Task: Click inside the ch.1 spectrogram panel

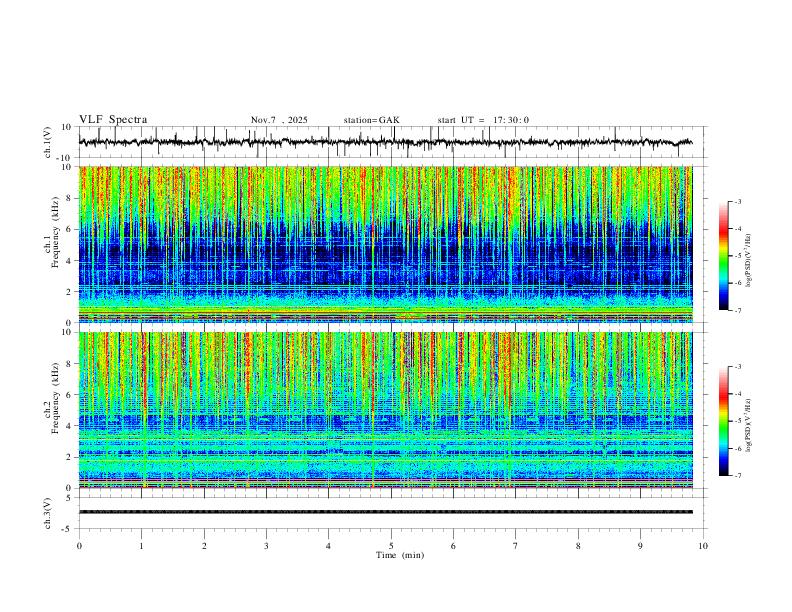Action: (385, 244)
